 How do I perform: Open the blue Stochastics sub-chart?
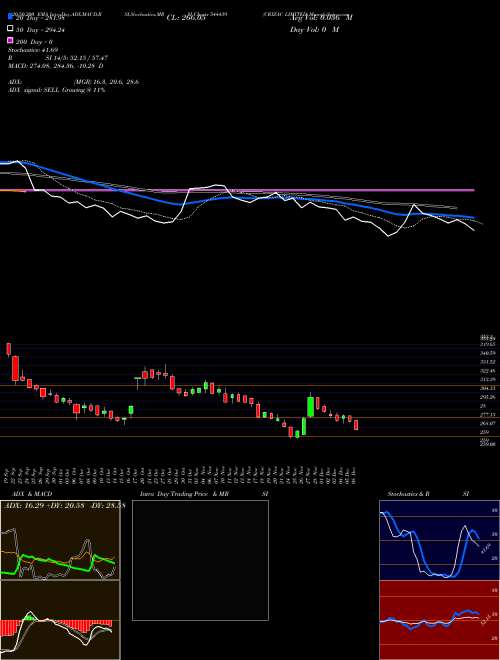(x=439, y=540)
